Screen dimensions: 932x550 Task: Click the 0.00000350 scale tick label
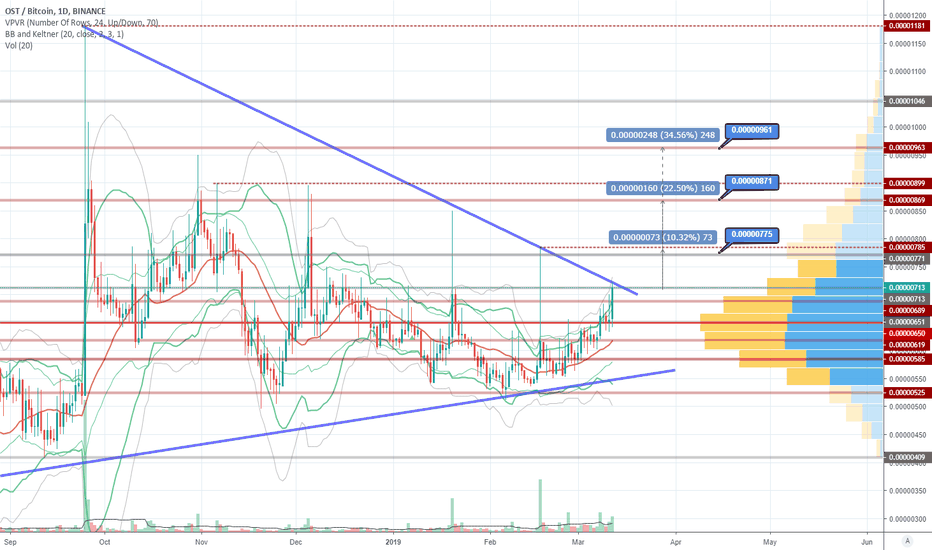pyautogui.click(x=908, y=491)
